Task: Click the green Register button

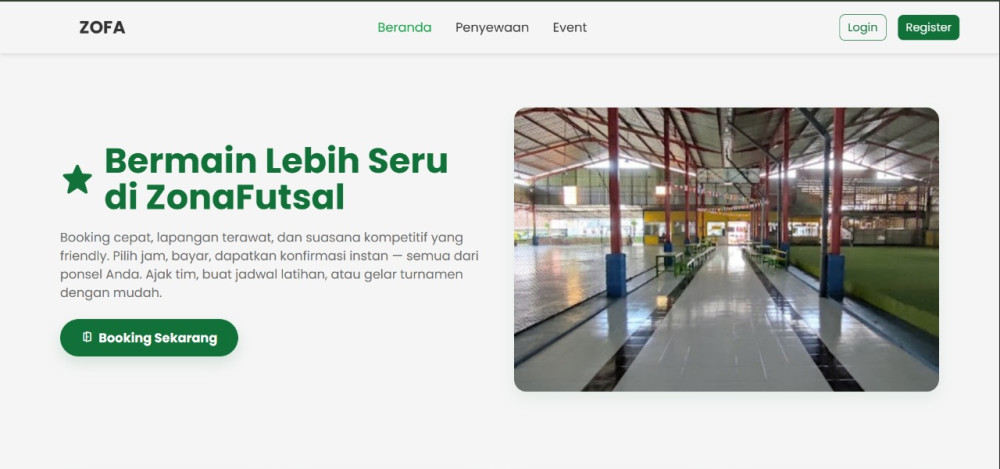Action: tap(928, 27)
